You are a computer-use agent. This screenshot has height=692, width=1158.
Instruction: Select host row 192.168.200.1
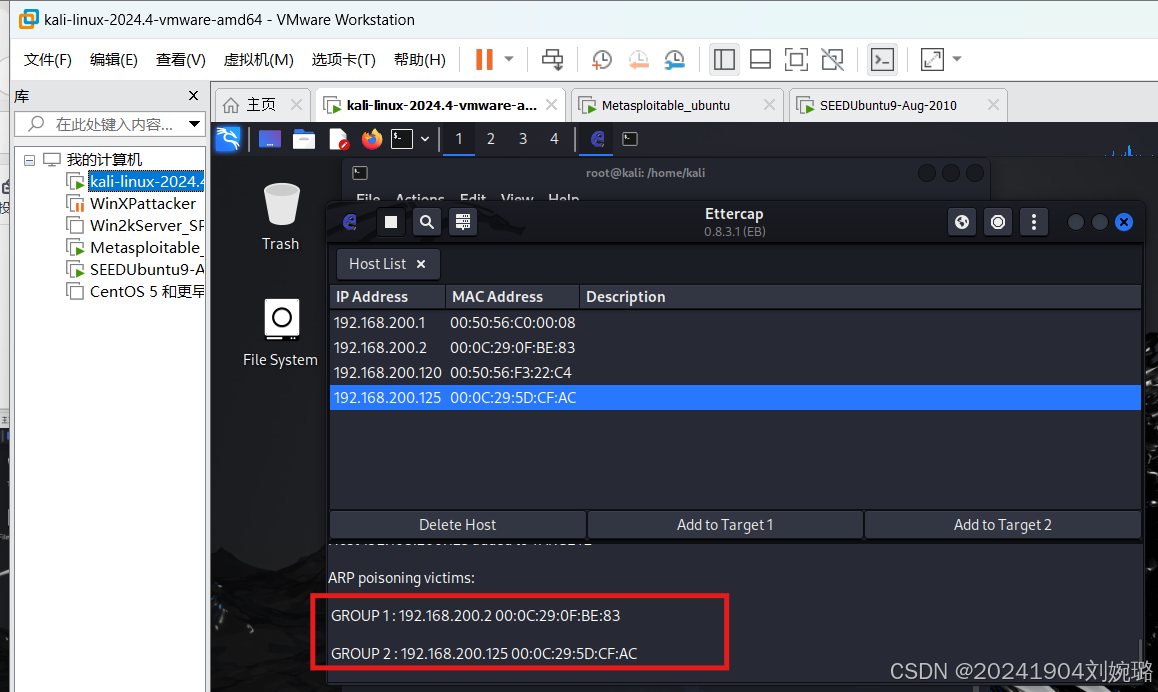point(735,323)
